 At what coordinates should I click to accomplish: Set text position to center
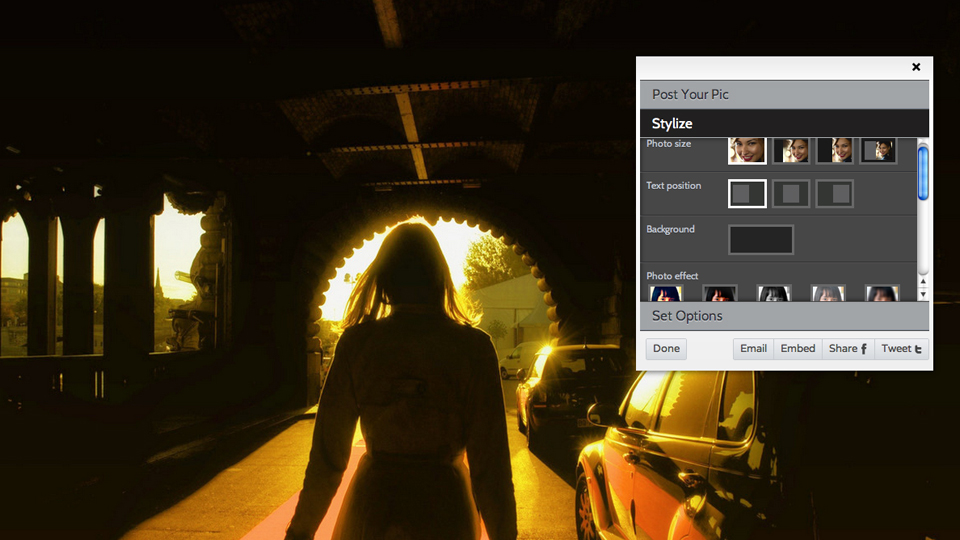pos(791,194)
